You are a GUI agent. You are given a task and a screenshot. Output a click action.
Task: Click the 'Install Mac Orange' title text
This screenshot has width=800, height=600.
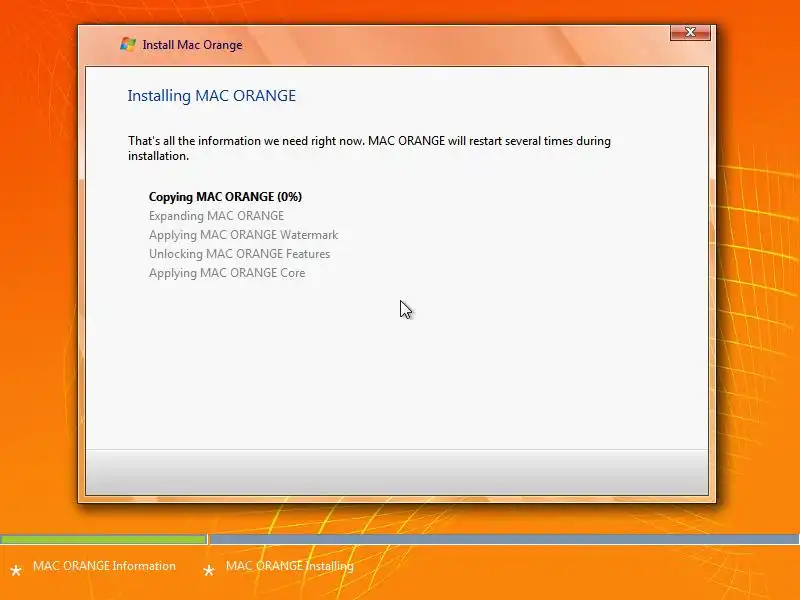point(192,45)
